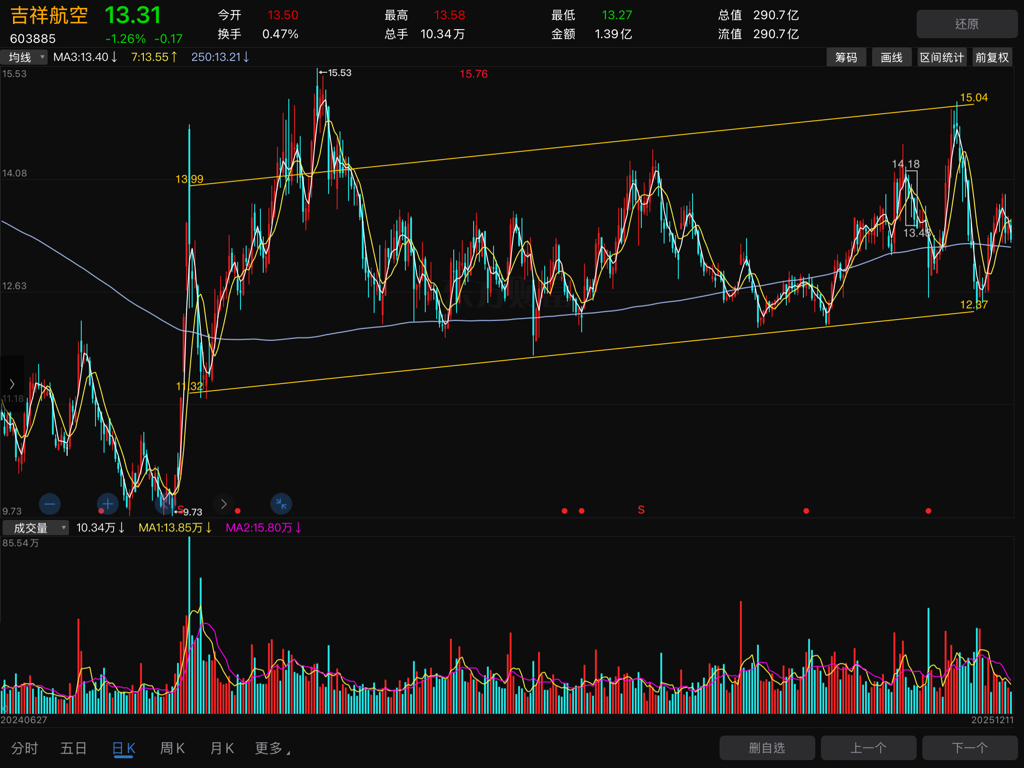Image resolution: width=1024 pixels, height=768 pixels.
Task: Click 删自选 to remove from watchlist
Action: tap(767, 748)
